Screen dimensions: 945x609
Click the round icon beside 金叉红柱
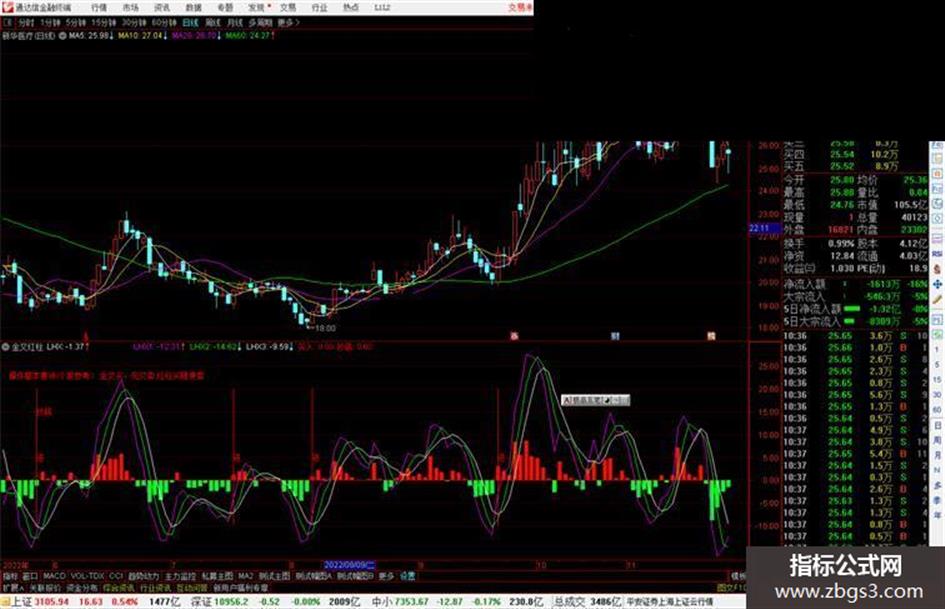pos(6,347)
